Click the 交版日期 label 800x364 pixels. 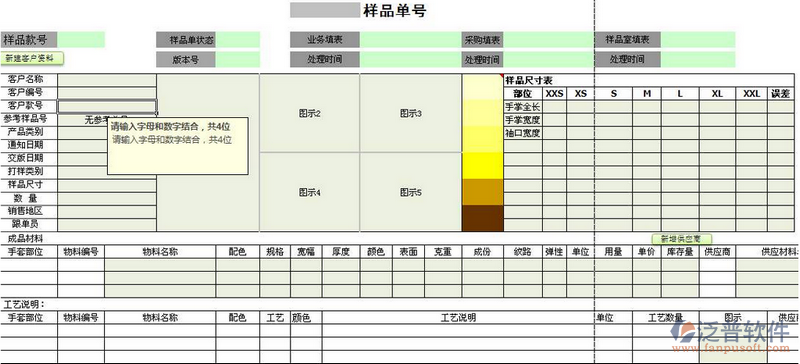(x=26, y=158)
